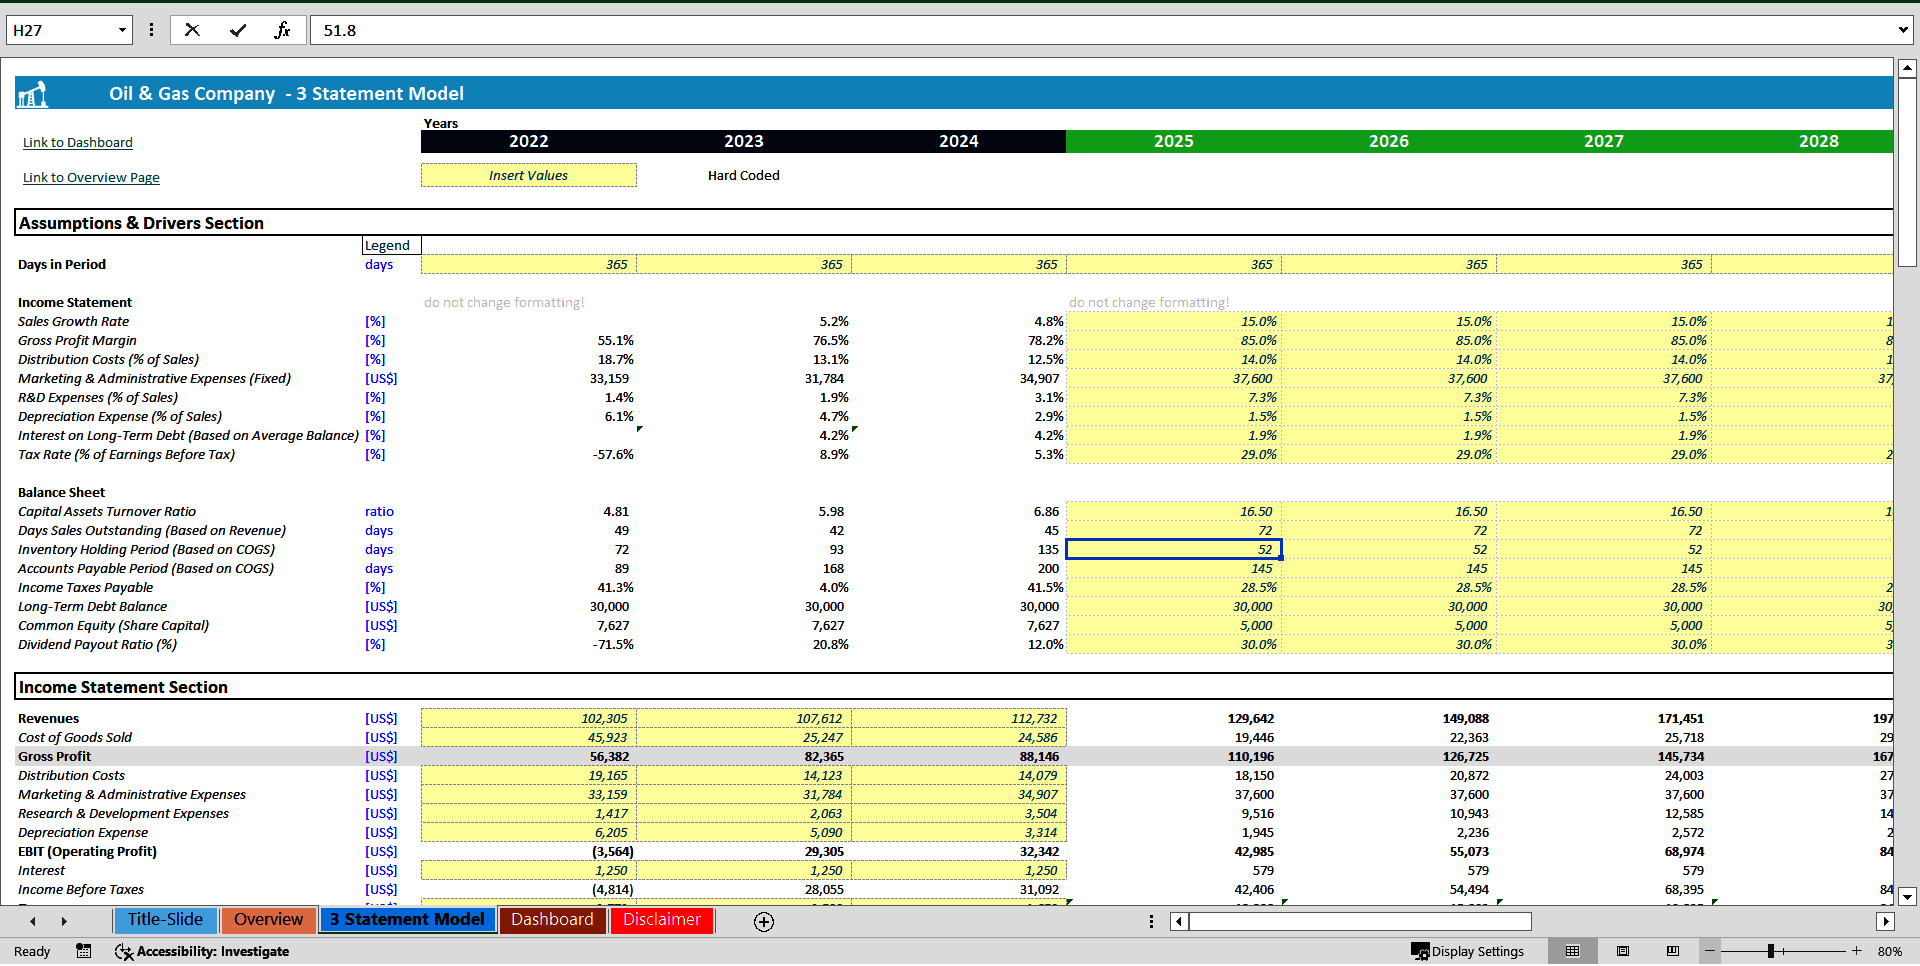
Task: Select the 2023 Cost of Goods Sold 25,247
Action: [x=744, y=738]
